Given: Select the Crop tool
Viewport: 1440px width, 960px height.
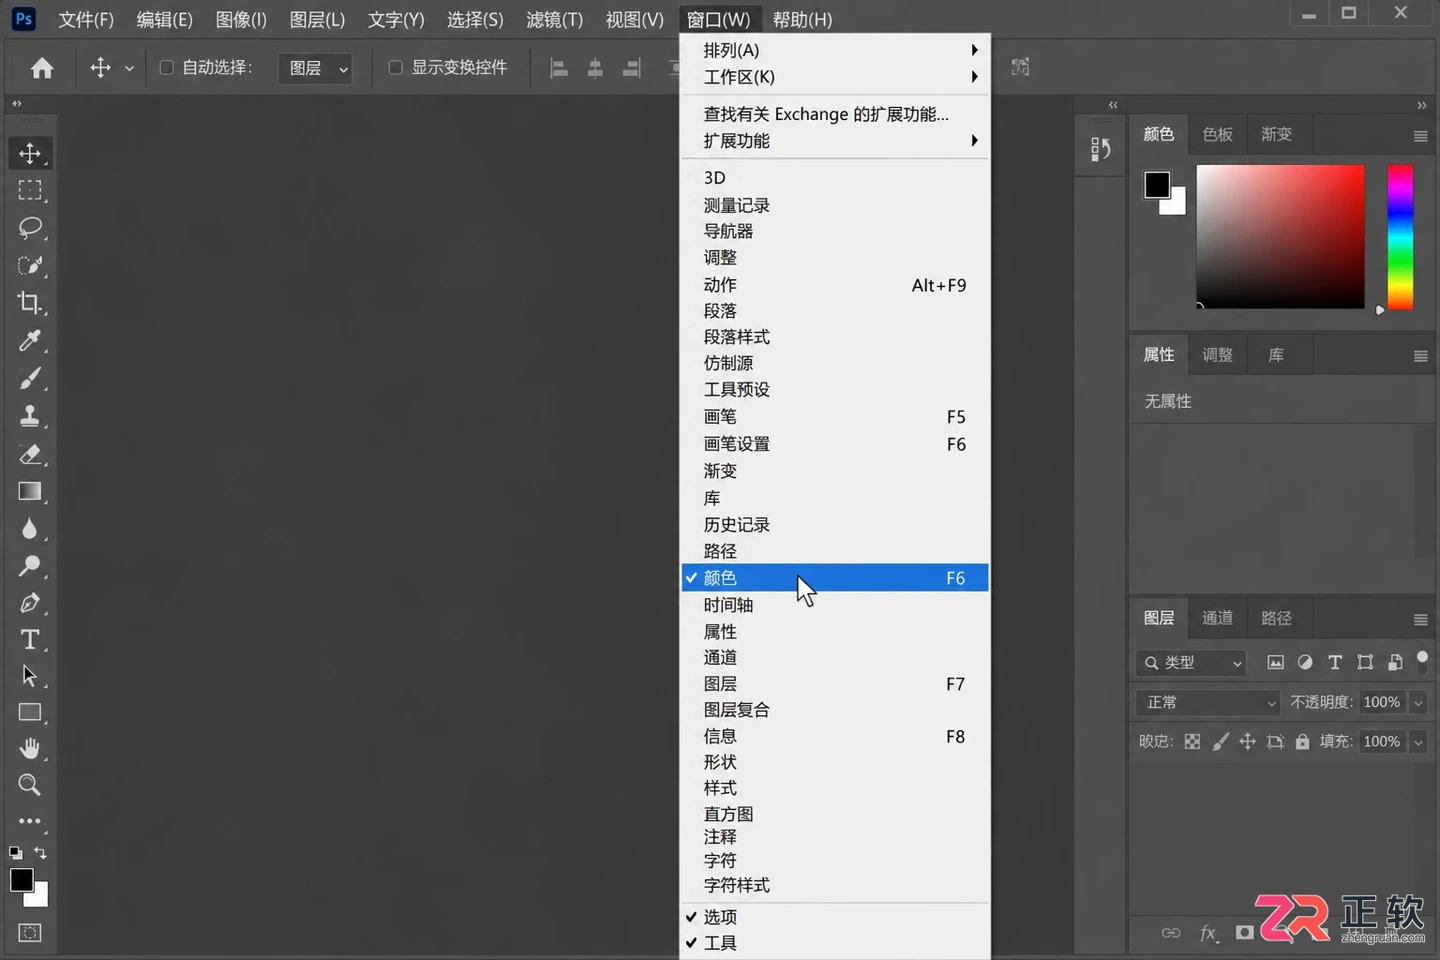Looking at the screenshot, I should pos(30,303).
